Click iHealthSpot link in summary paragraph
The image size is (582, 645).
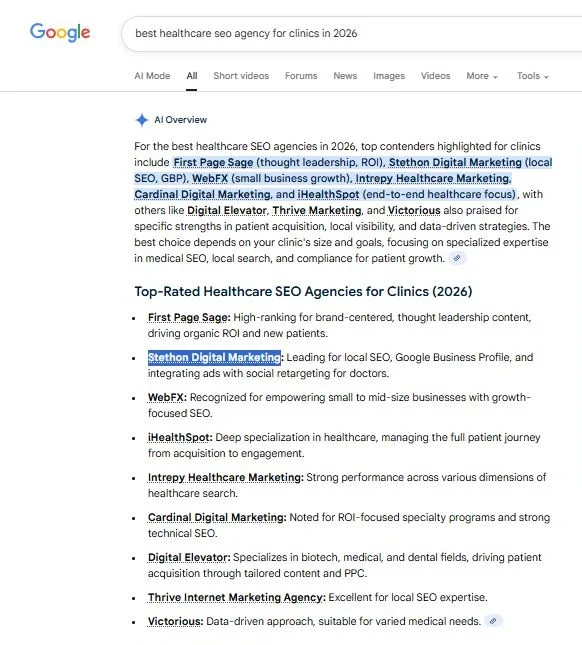[x=328, y=194]
